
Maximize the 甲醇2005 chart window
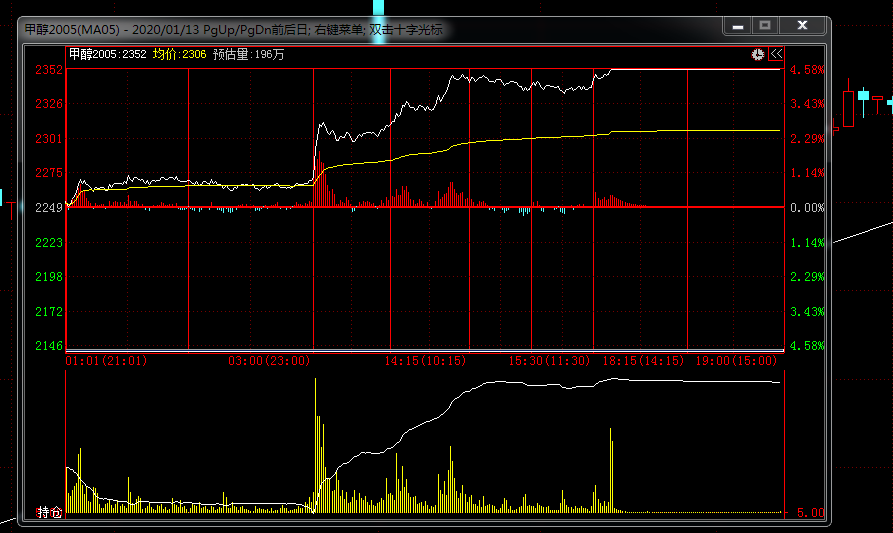click(765, 25)
